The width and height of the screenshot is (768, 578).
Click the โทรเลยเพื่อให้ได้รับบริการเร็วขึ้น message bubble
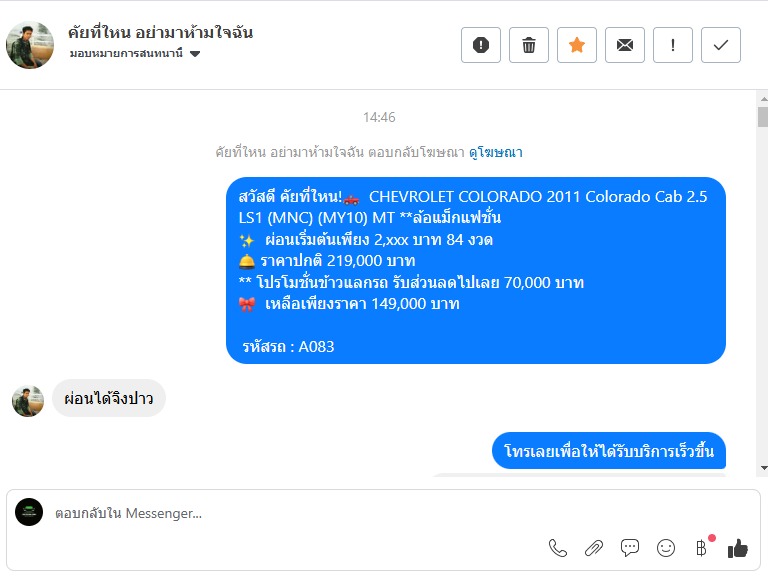[609, 451]
